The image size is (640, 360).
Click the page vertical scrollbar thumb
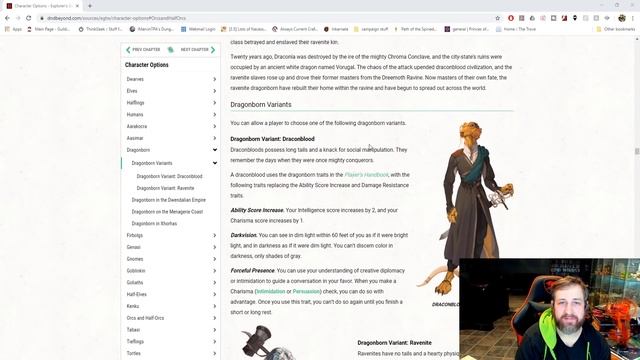637,151
